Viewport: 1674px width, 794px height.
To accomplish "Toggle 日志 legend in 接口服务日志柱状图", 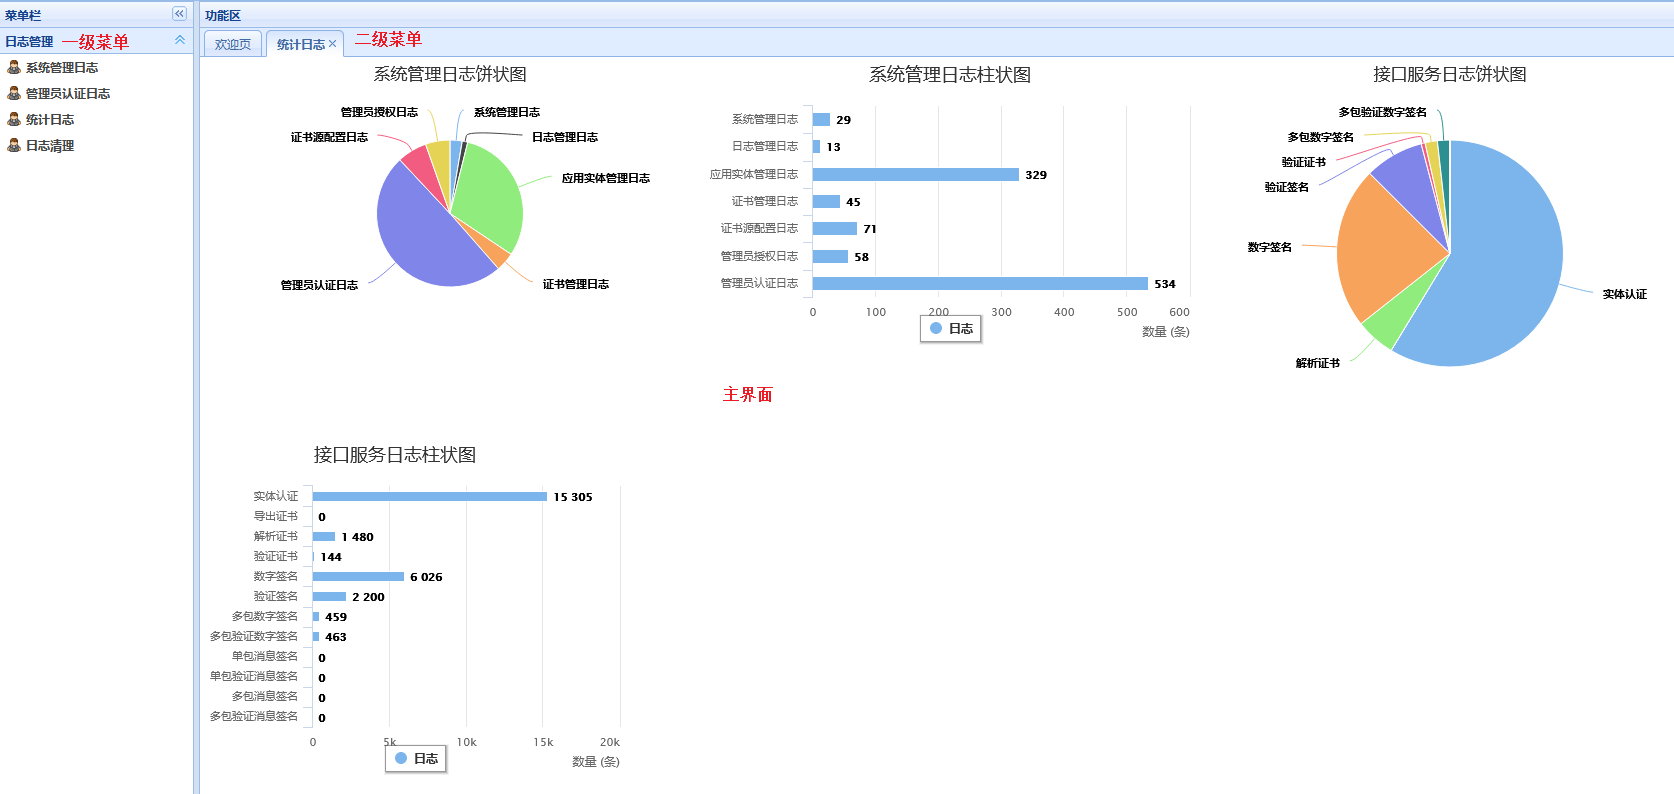I will click(x=416, y=758).
